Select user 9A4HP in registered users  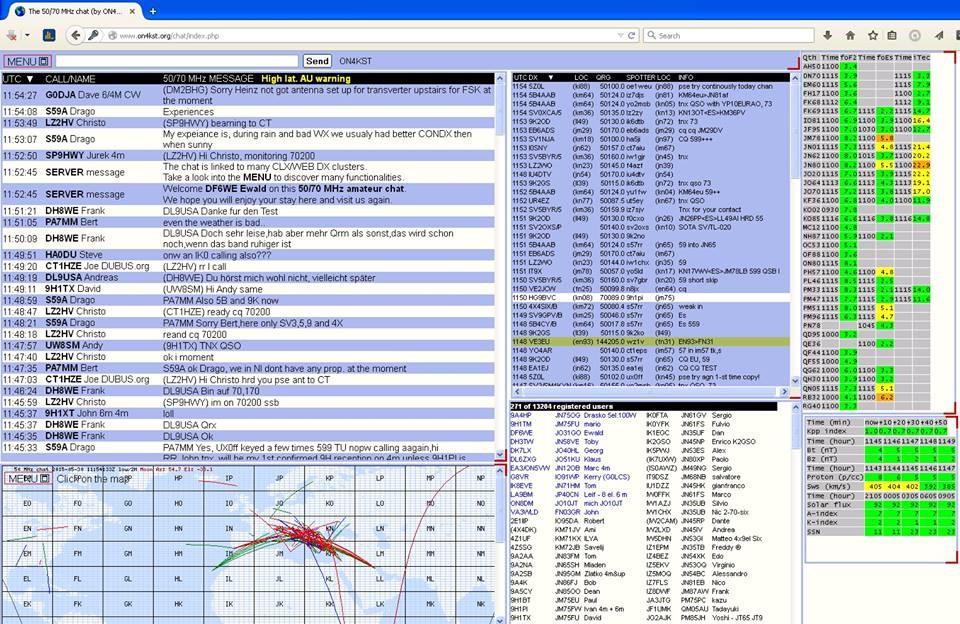[x=521, y=415]
